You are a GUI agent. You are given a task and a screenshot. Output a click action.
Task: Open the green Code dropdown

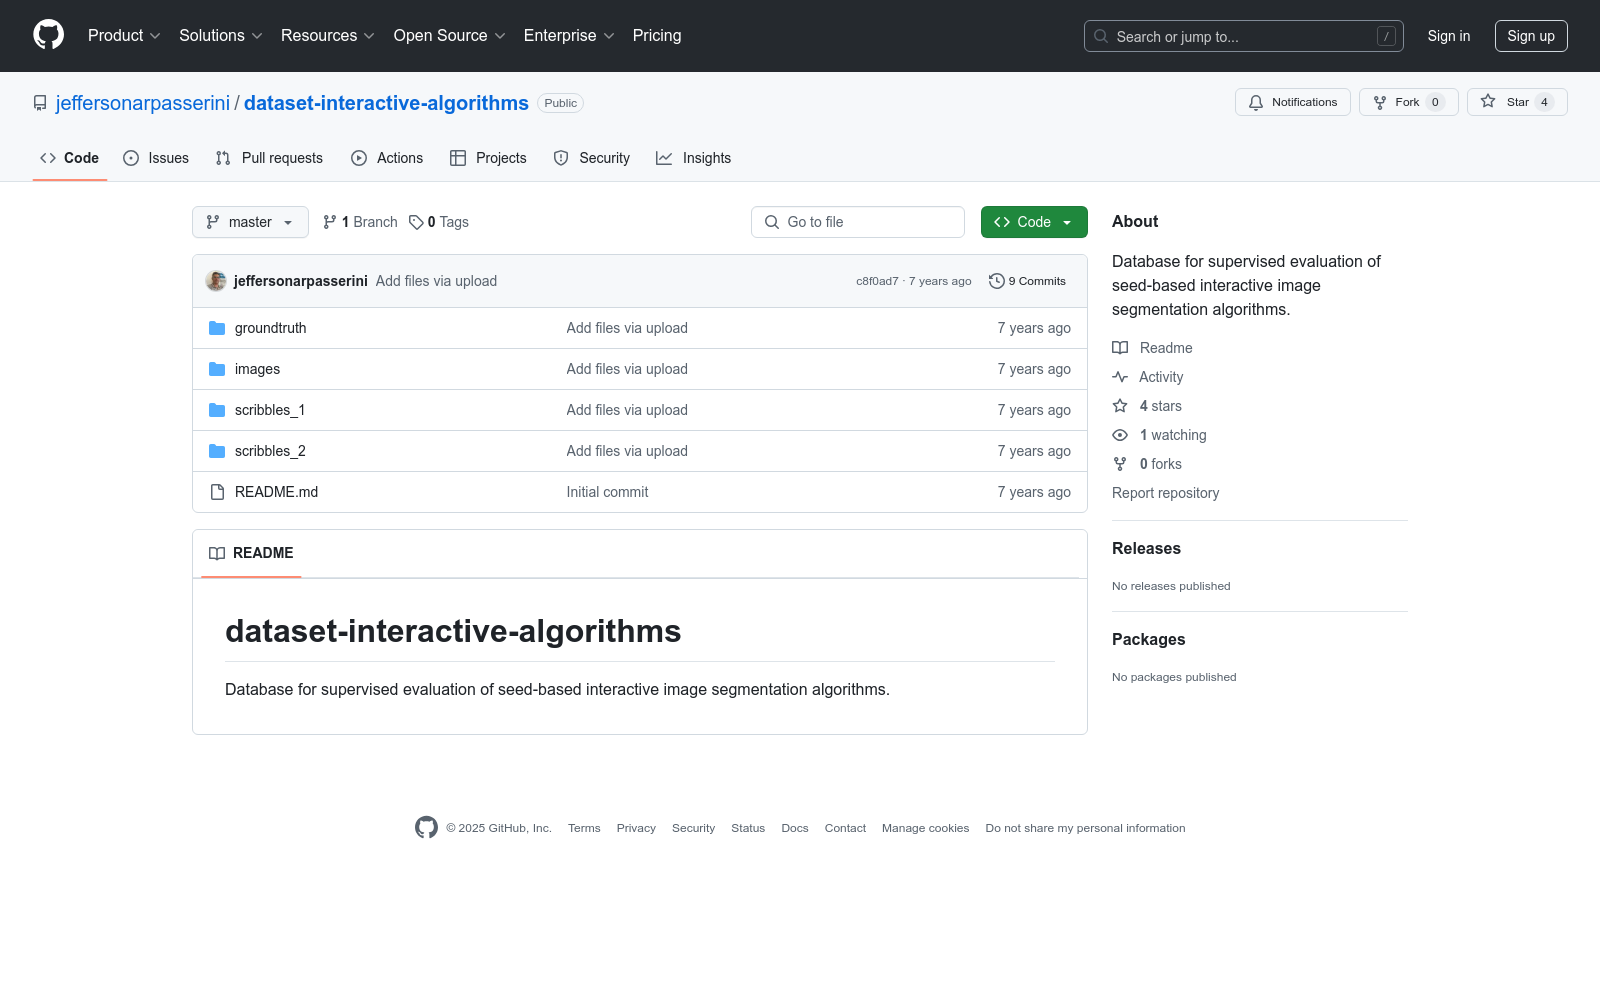[1034, 222]
